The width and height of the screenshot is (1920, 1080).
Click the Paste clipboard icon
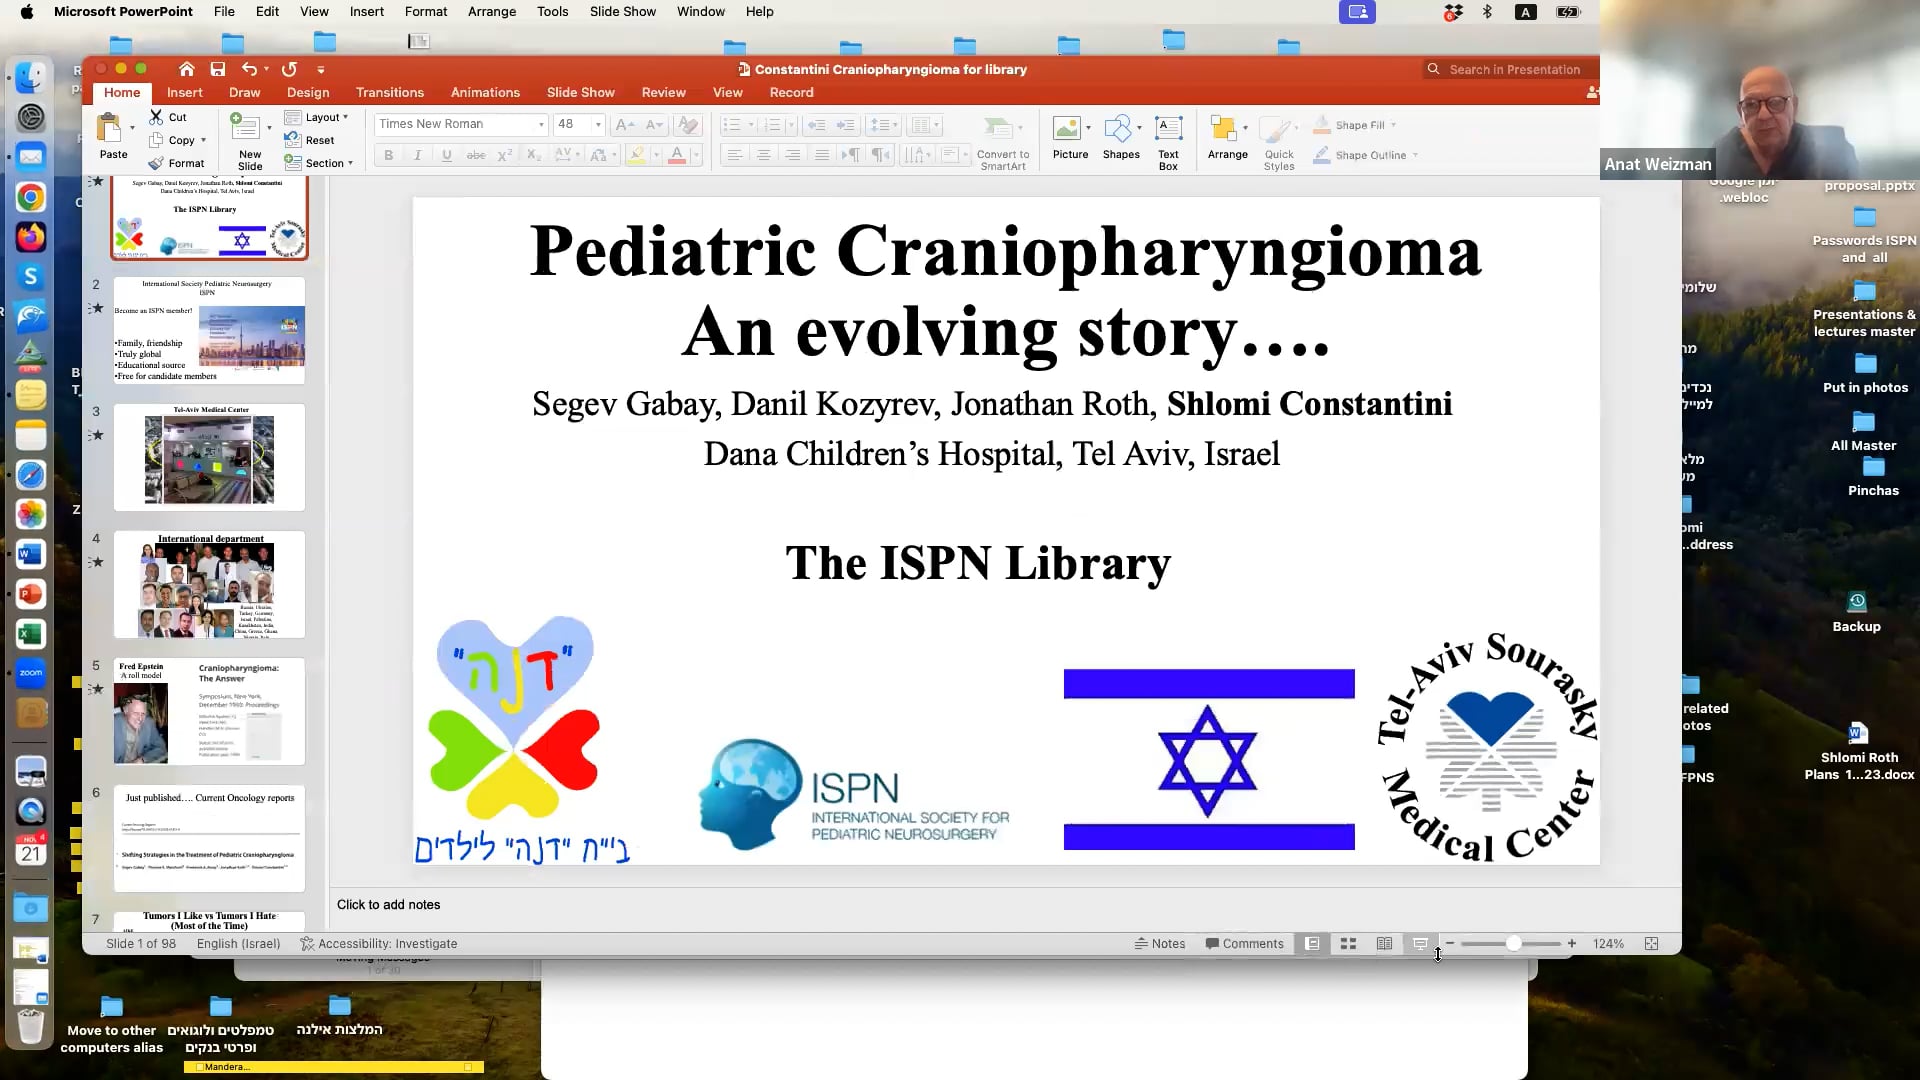click(109, 128)
